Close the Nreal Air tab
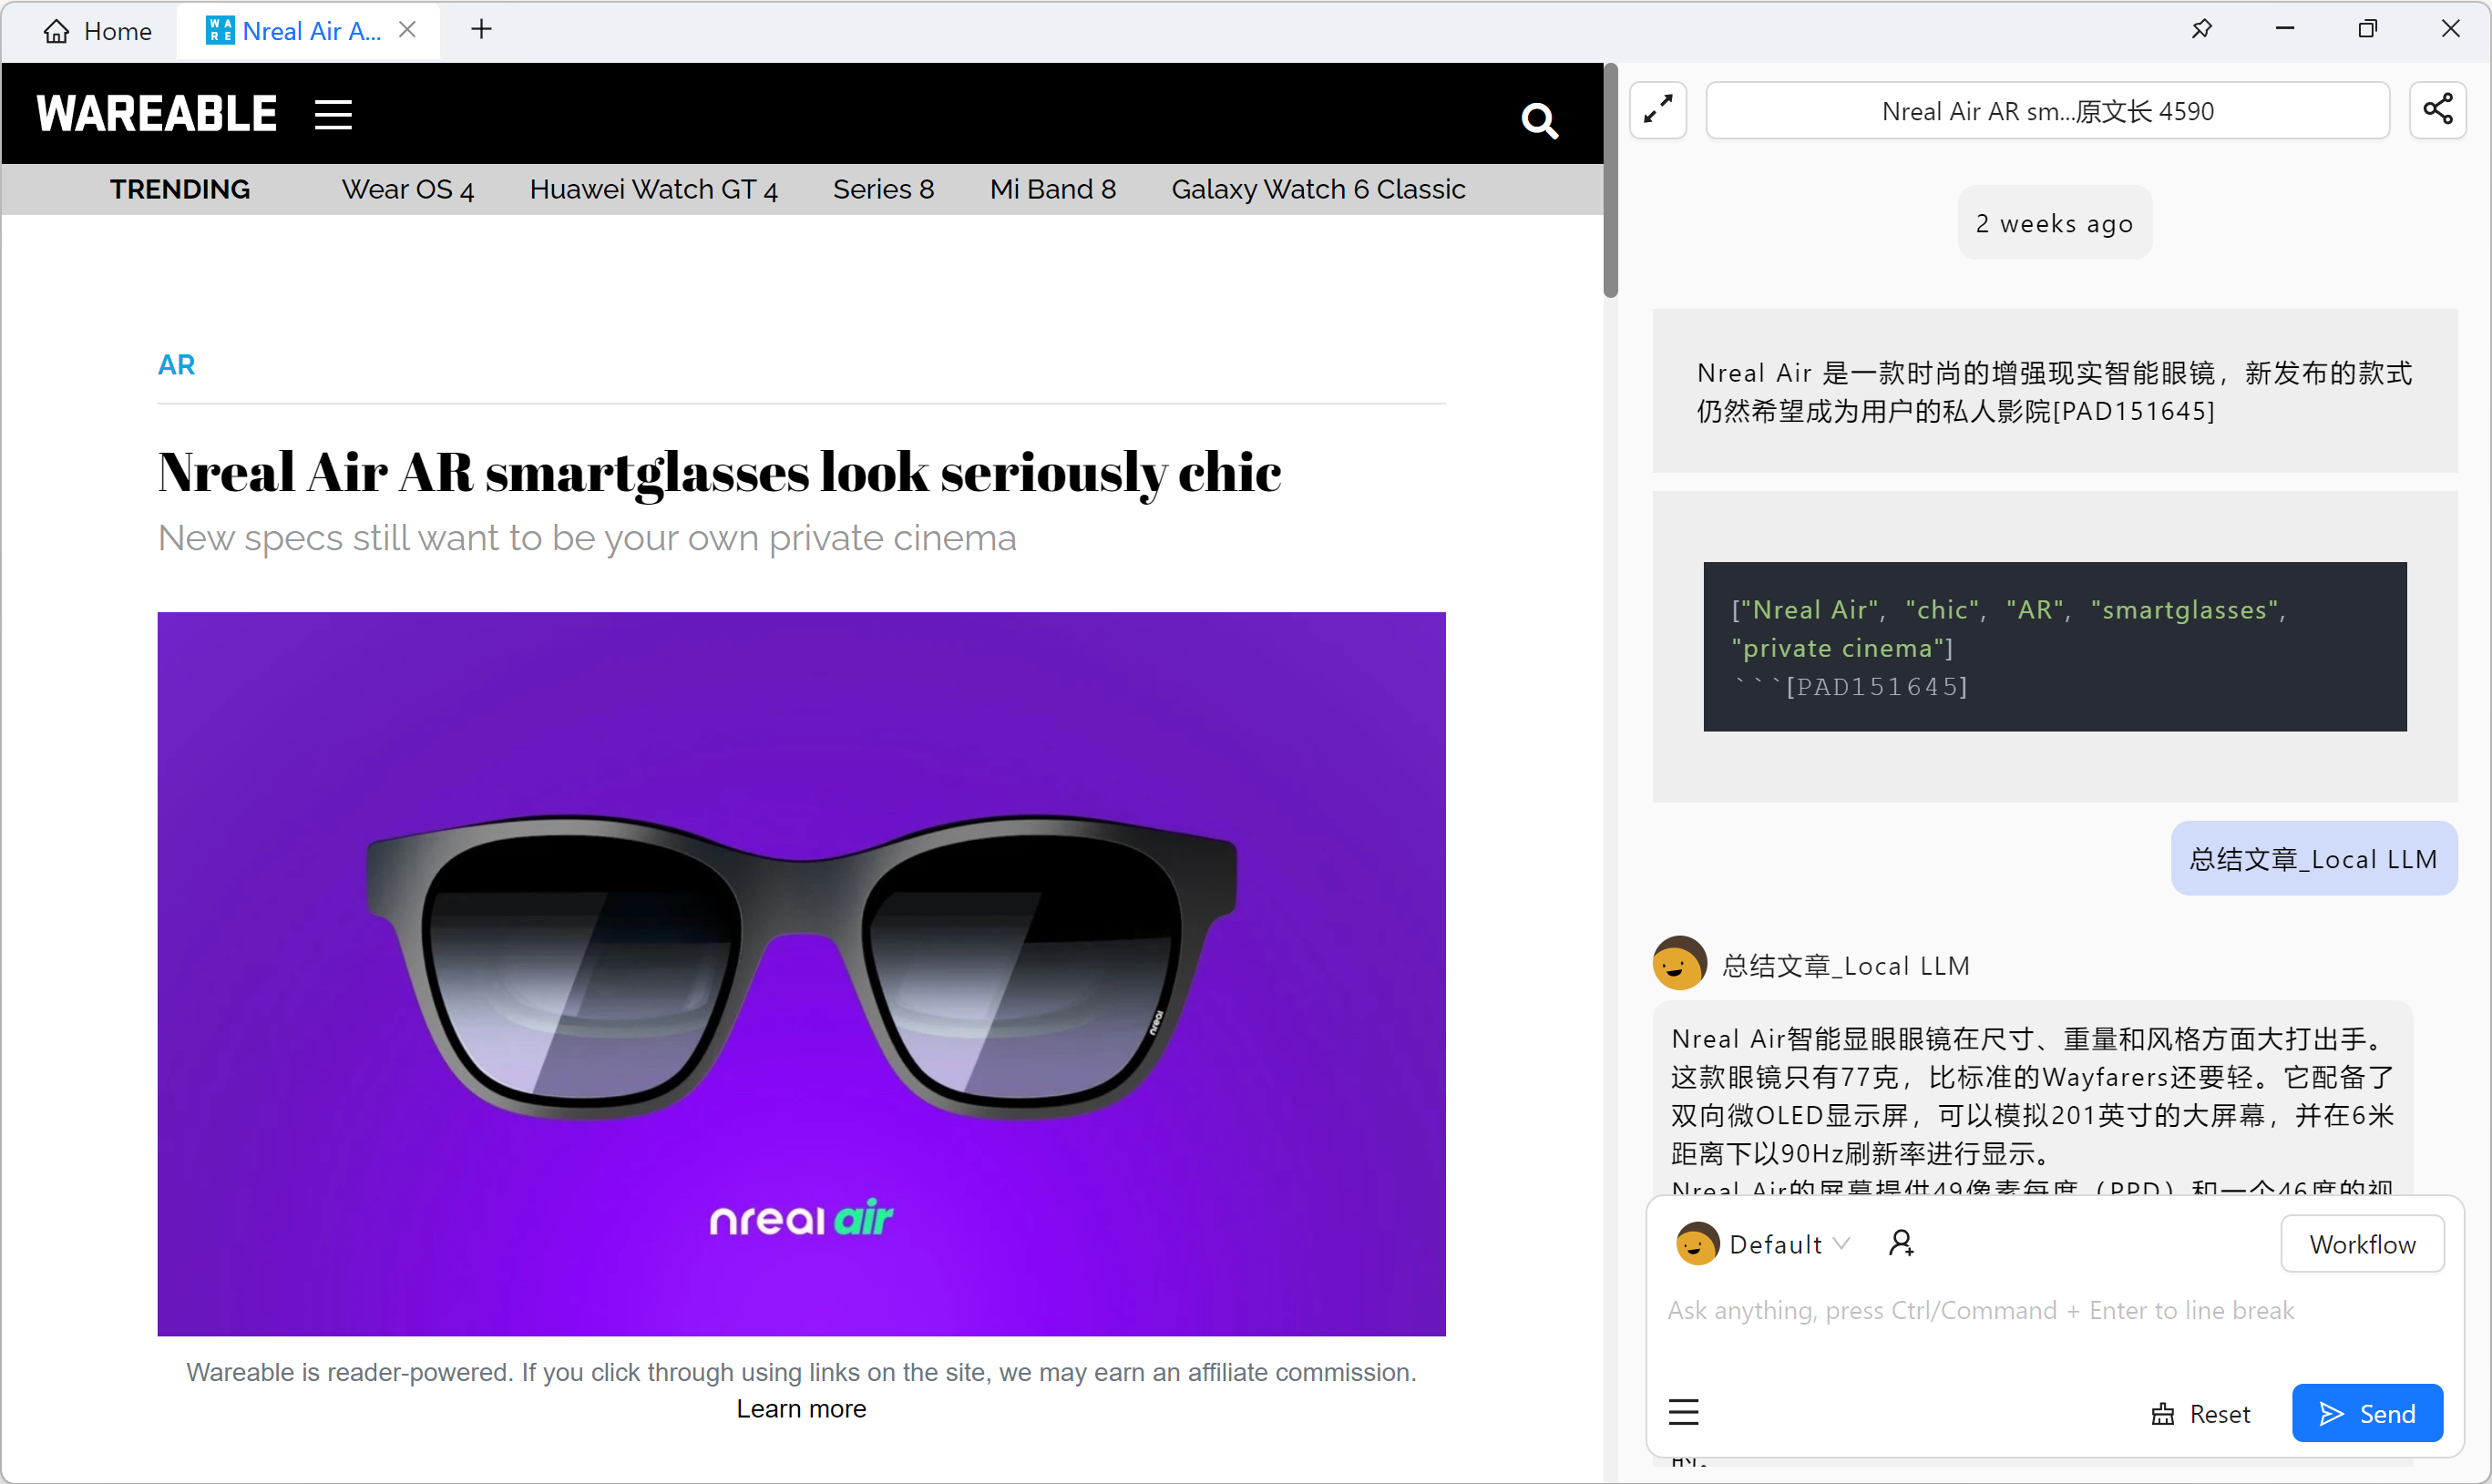2492x1484 pixels. tap(407, 30)
